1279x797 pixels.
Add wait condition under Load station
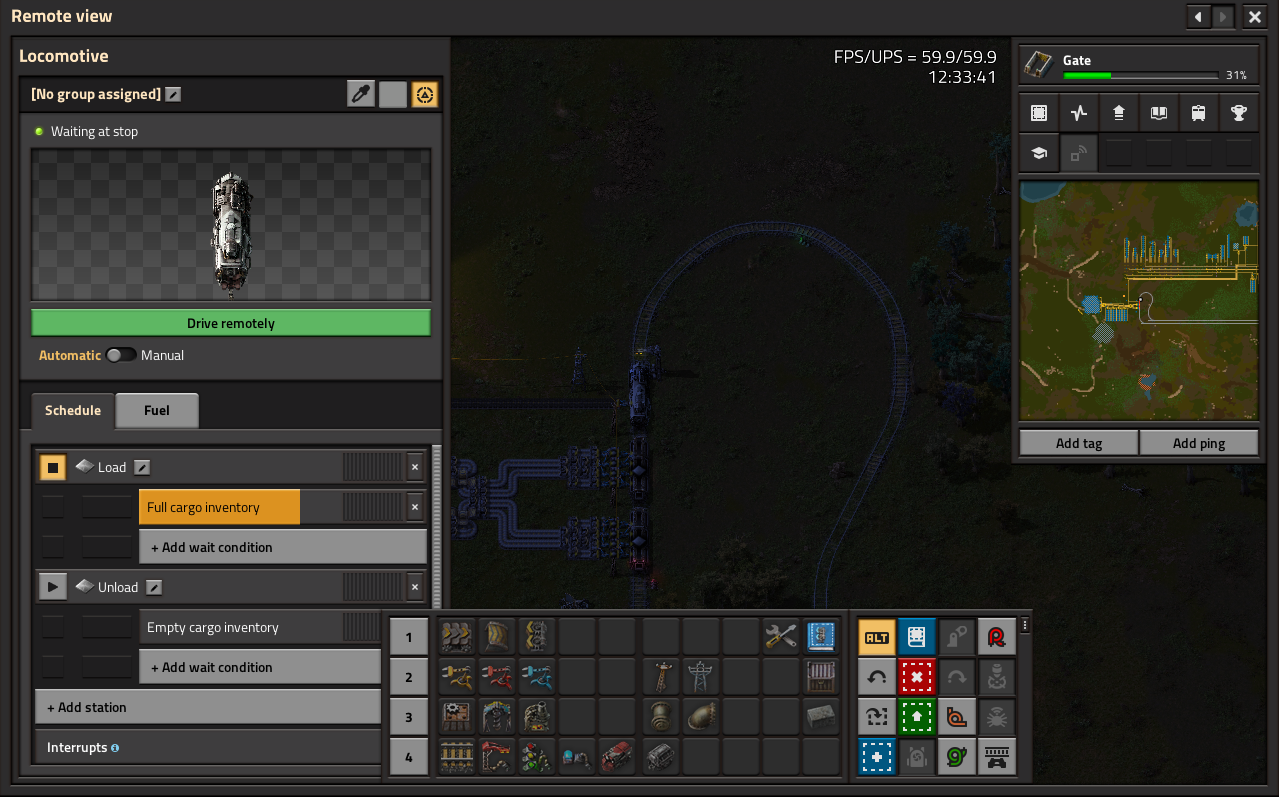pyautogui.click(x=283, y=547)
